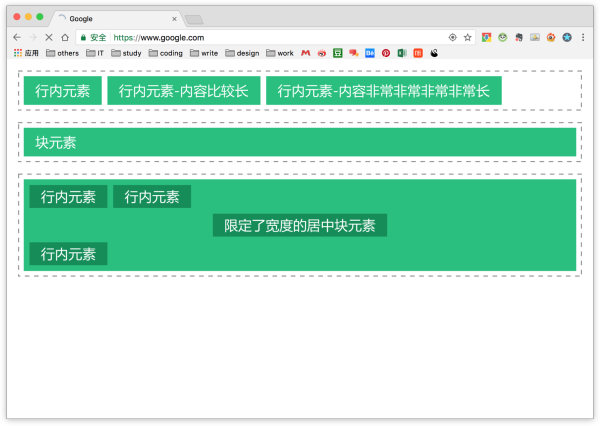600x426 pixels.
Task: Expand the 'others' bookmark folder
Action: [62, 53]
